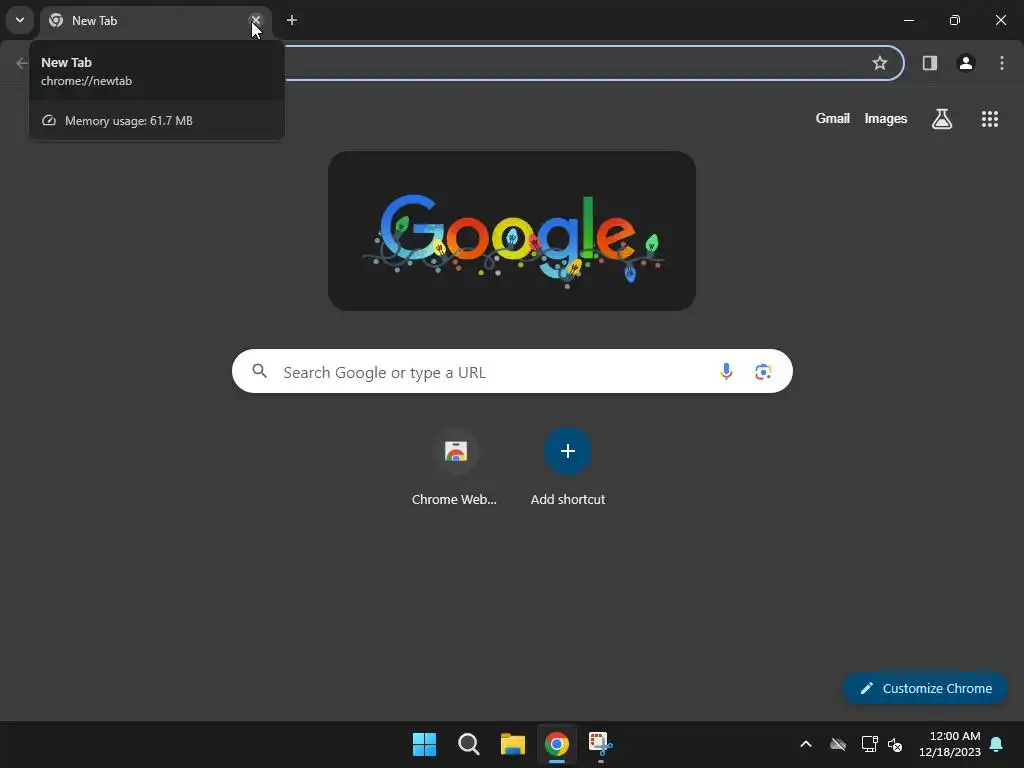This screenshot has height=768, width=1024.
Task: Open the Google apps grid
Action: pos(990,119)
